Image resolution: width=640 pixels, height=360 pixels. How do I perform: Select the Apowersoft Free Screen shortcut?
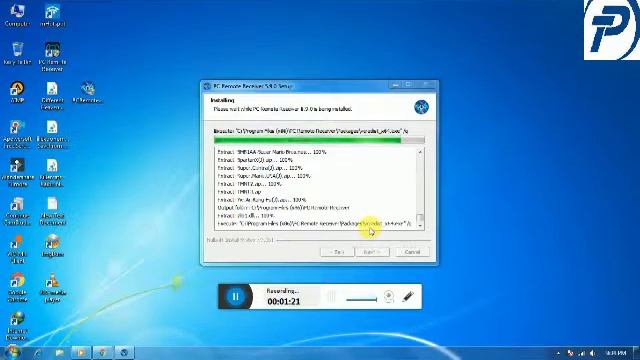[17, 134]
